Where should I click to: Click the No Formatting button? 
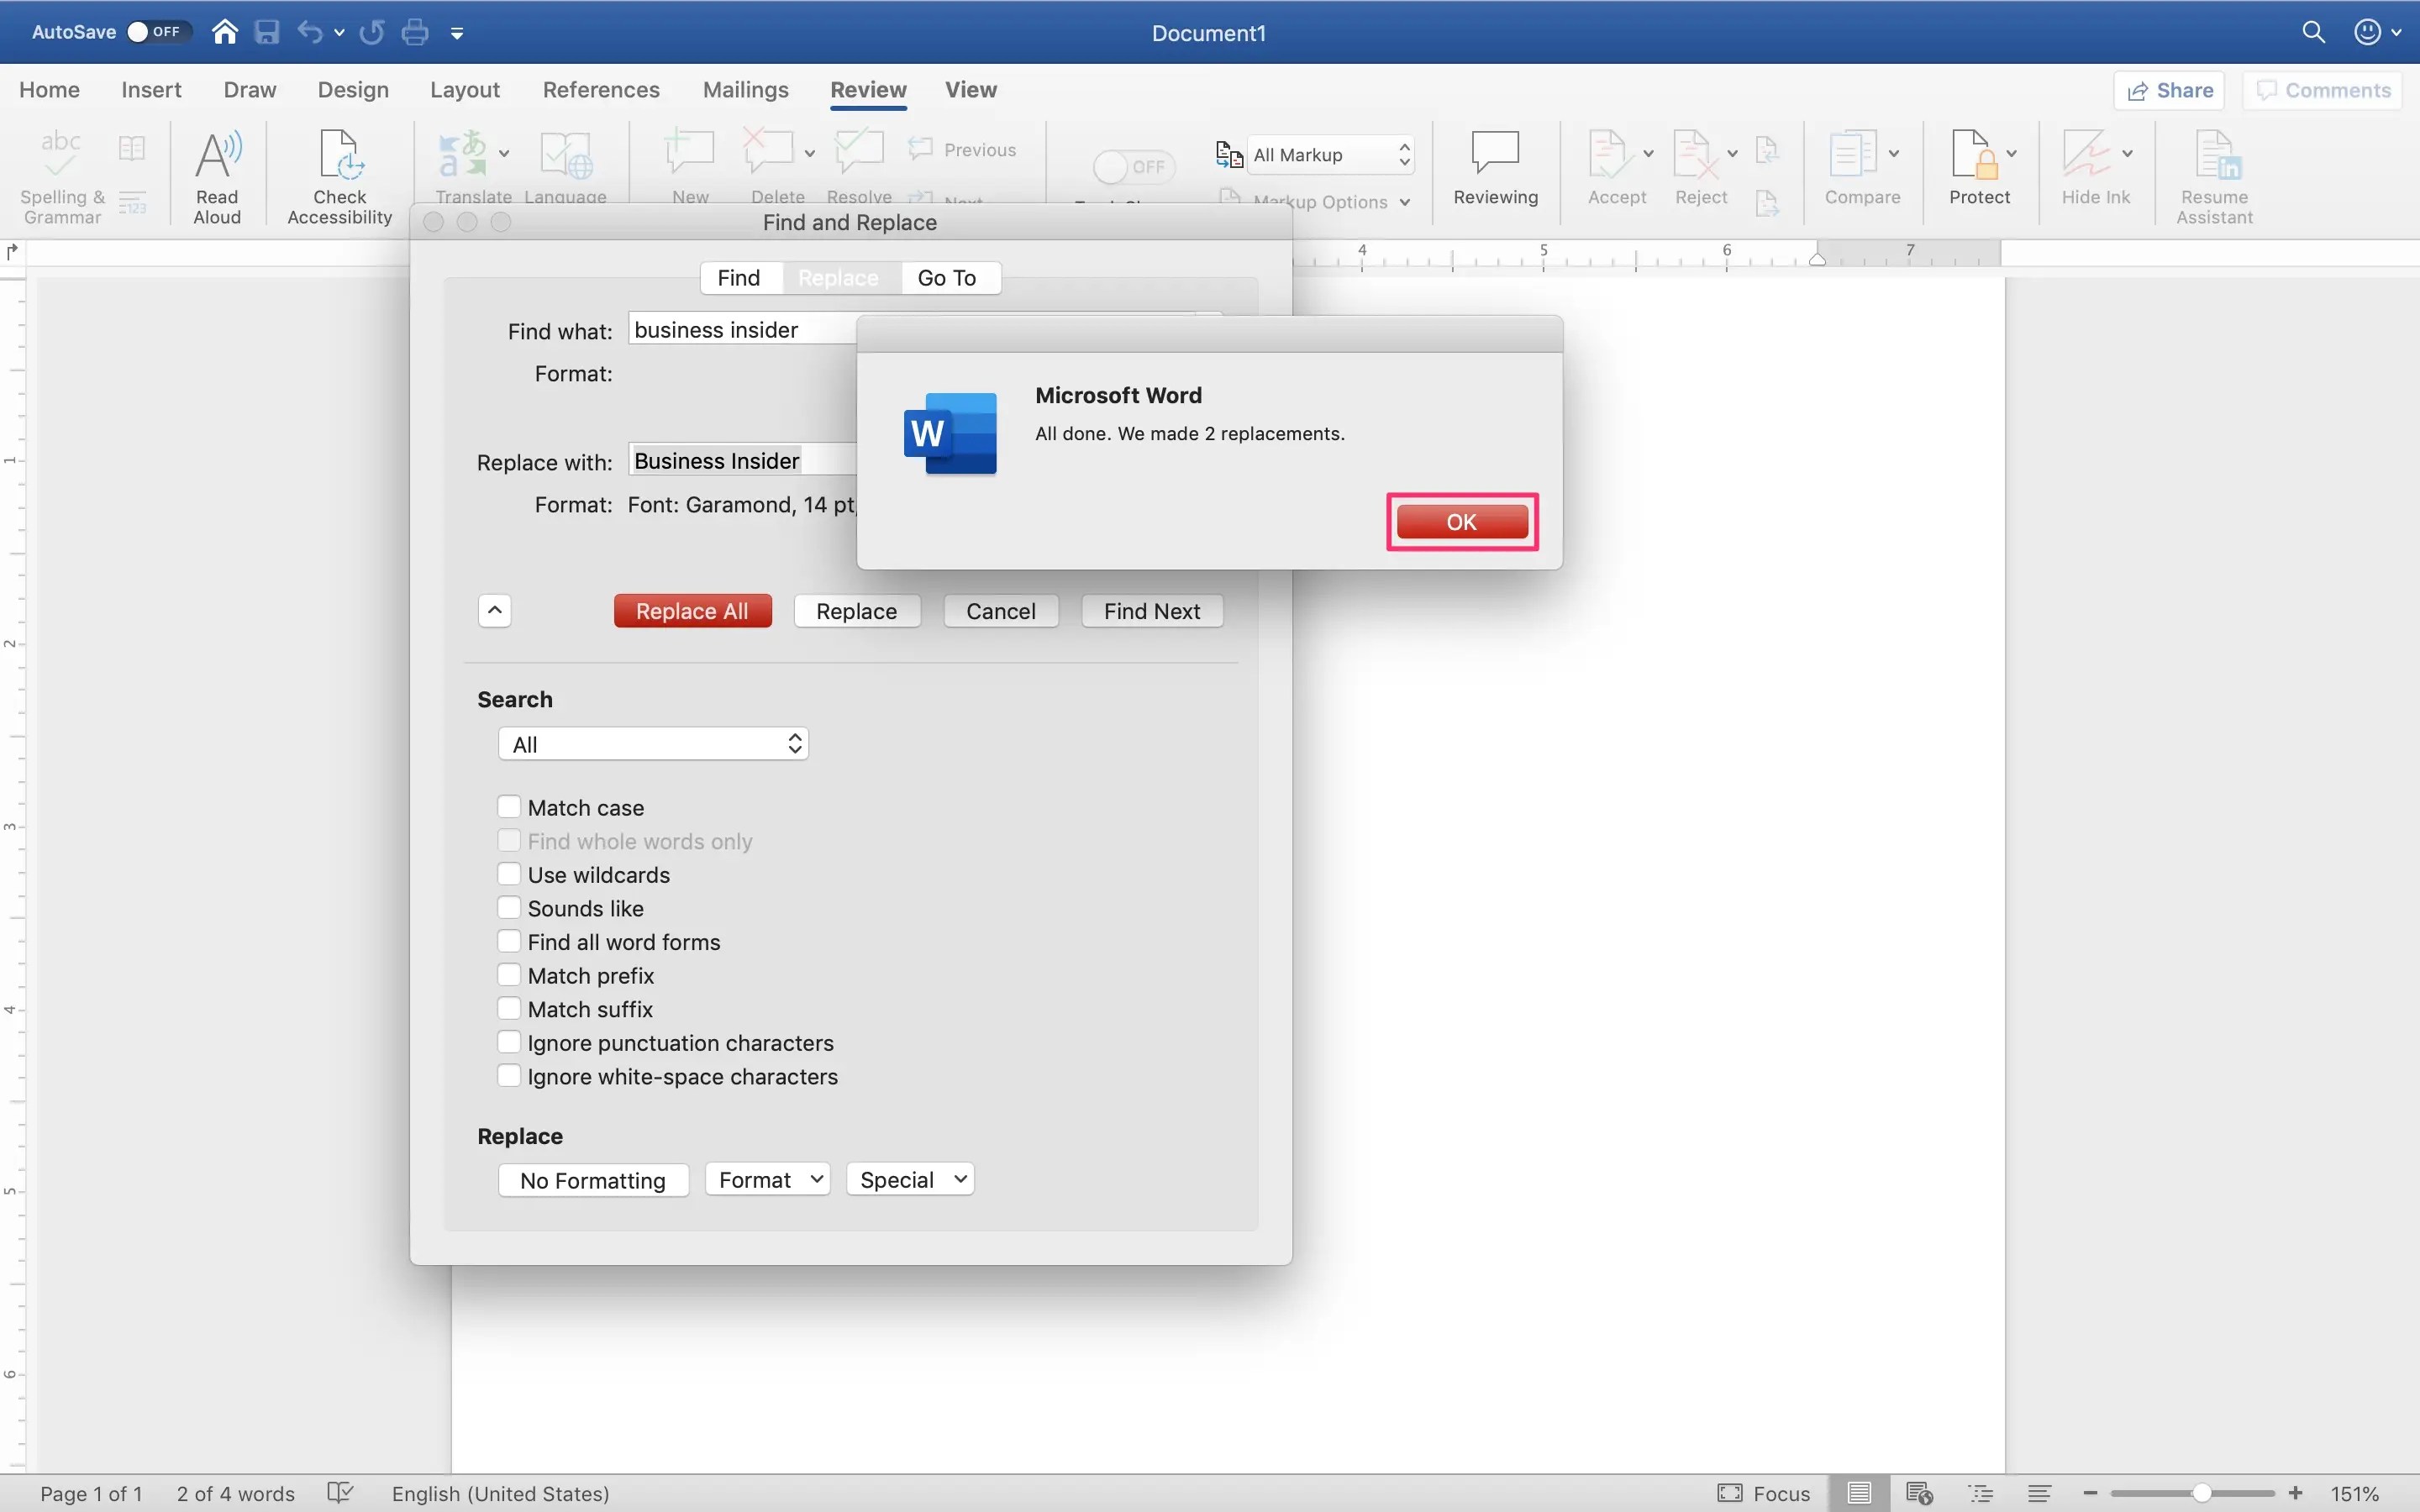click(x=593, y=1180)
